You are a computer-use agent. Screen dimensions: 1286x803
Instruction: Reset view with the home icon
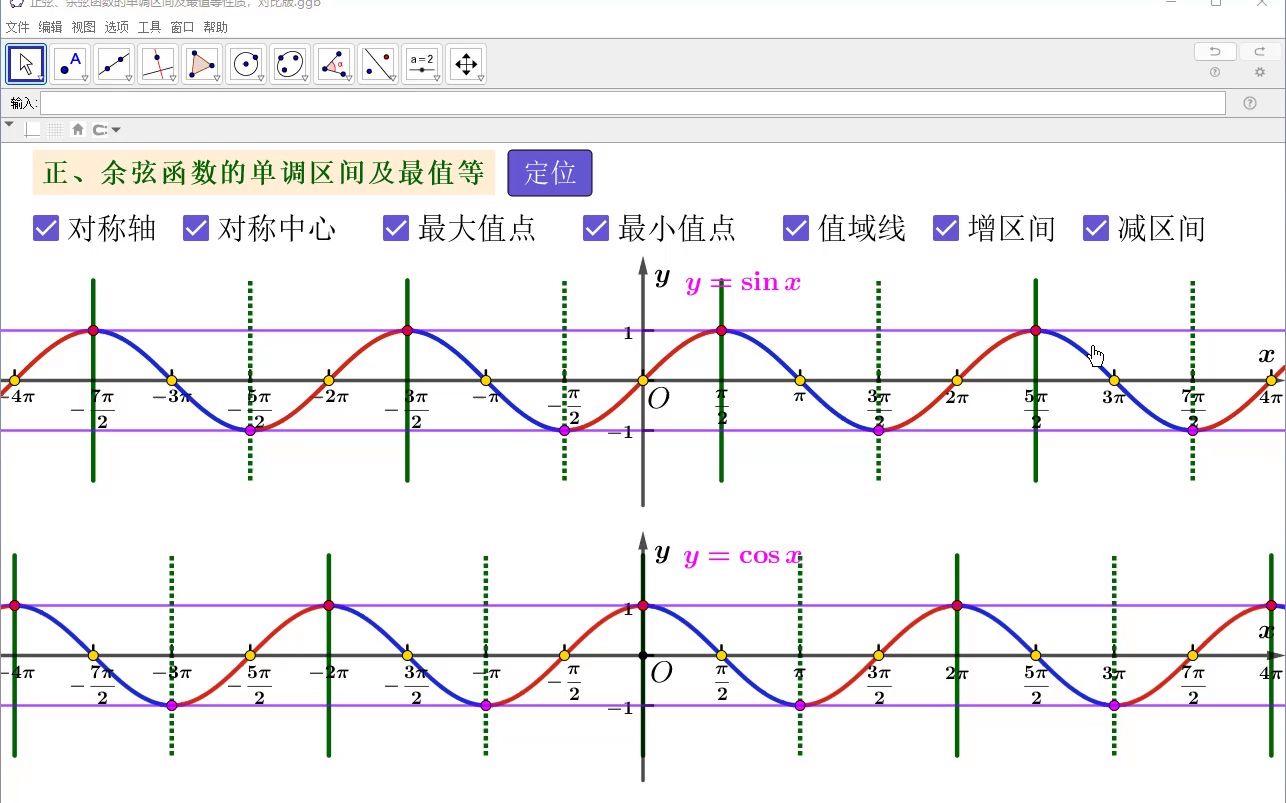[78, 129]
